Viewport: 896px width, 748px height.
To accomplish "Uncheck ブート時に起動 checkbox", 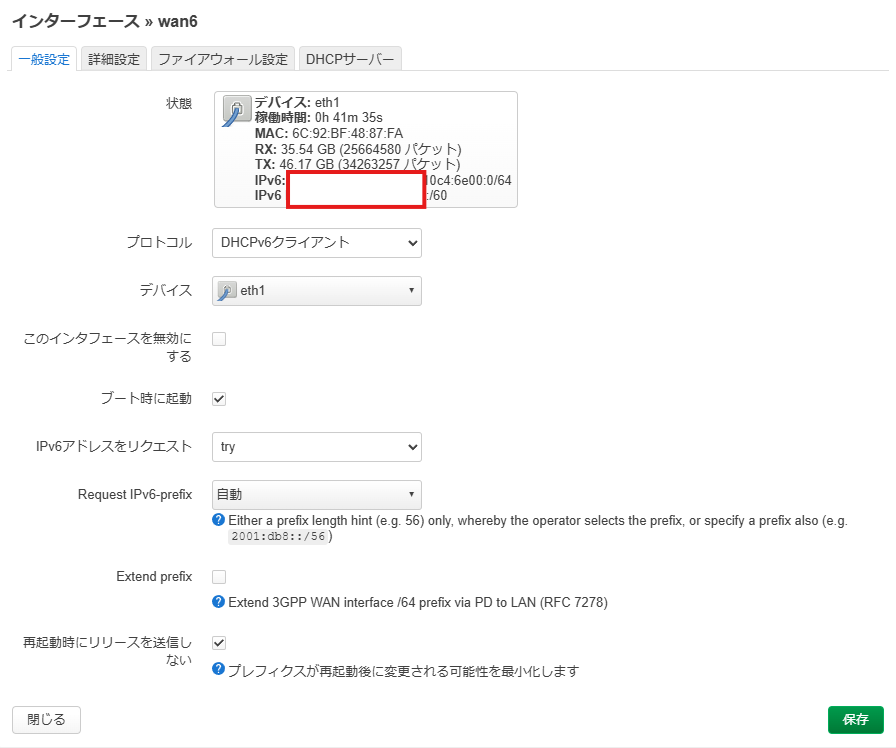I will pos(219,399).
